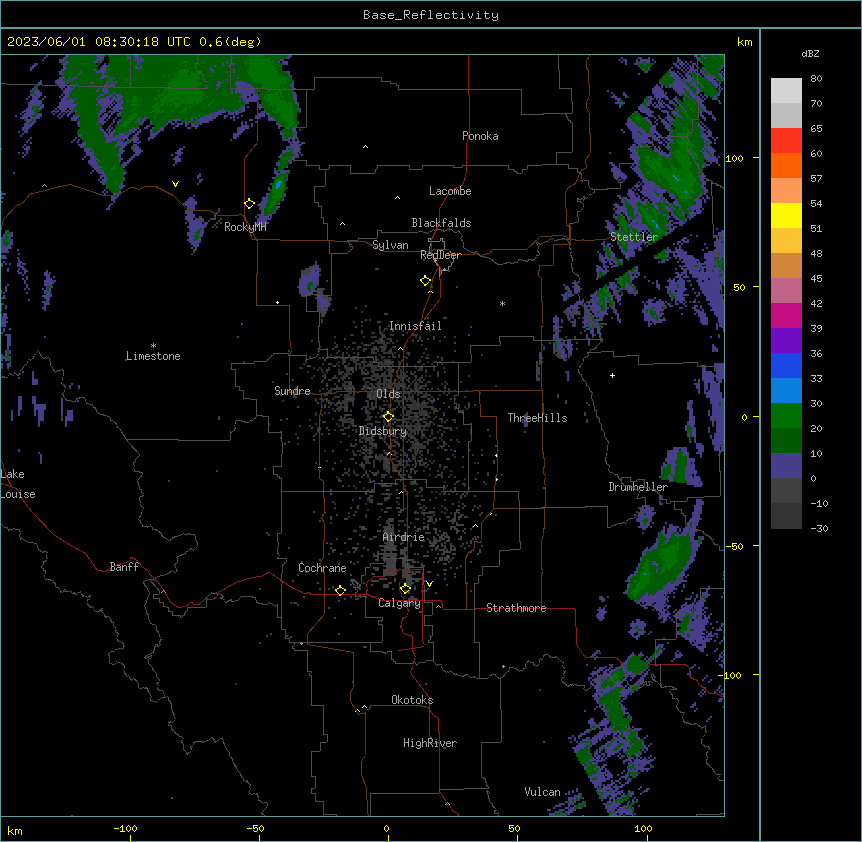Click the Vulcan label
This screenshot has height=842, width=862.
click(x=542, y=792)
